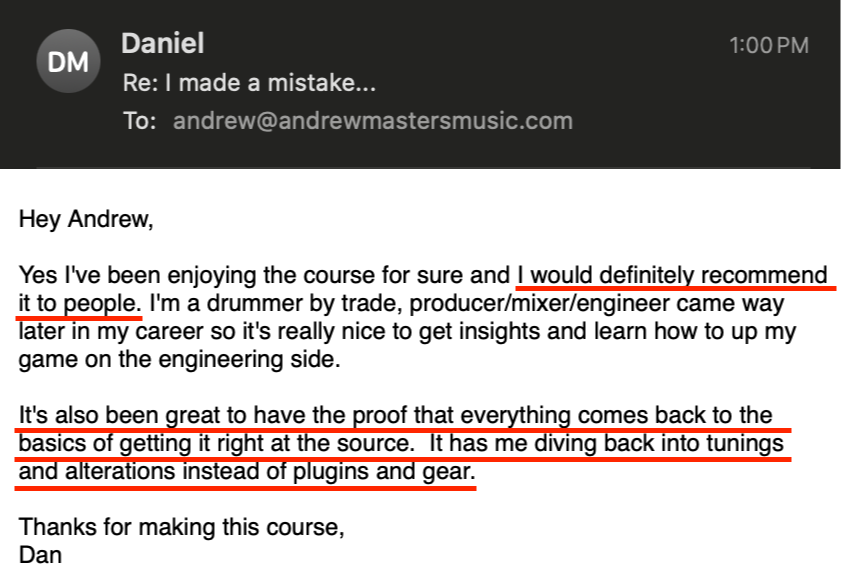Click the sender name Daniel

pos(162,44)
